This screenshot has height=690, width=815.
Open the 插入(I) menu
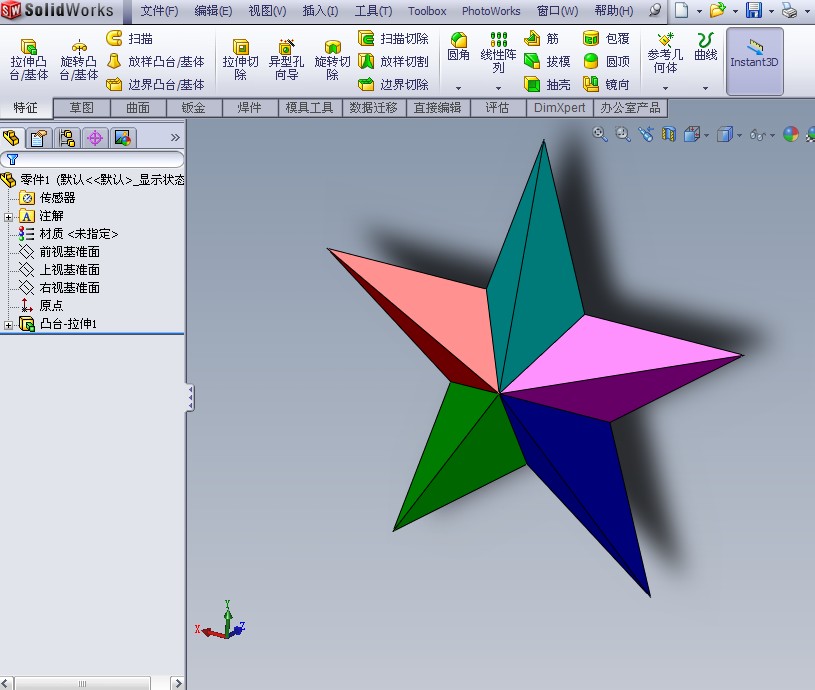(320, 11)
